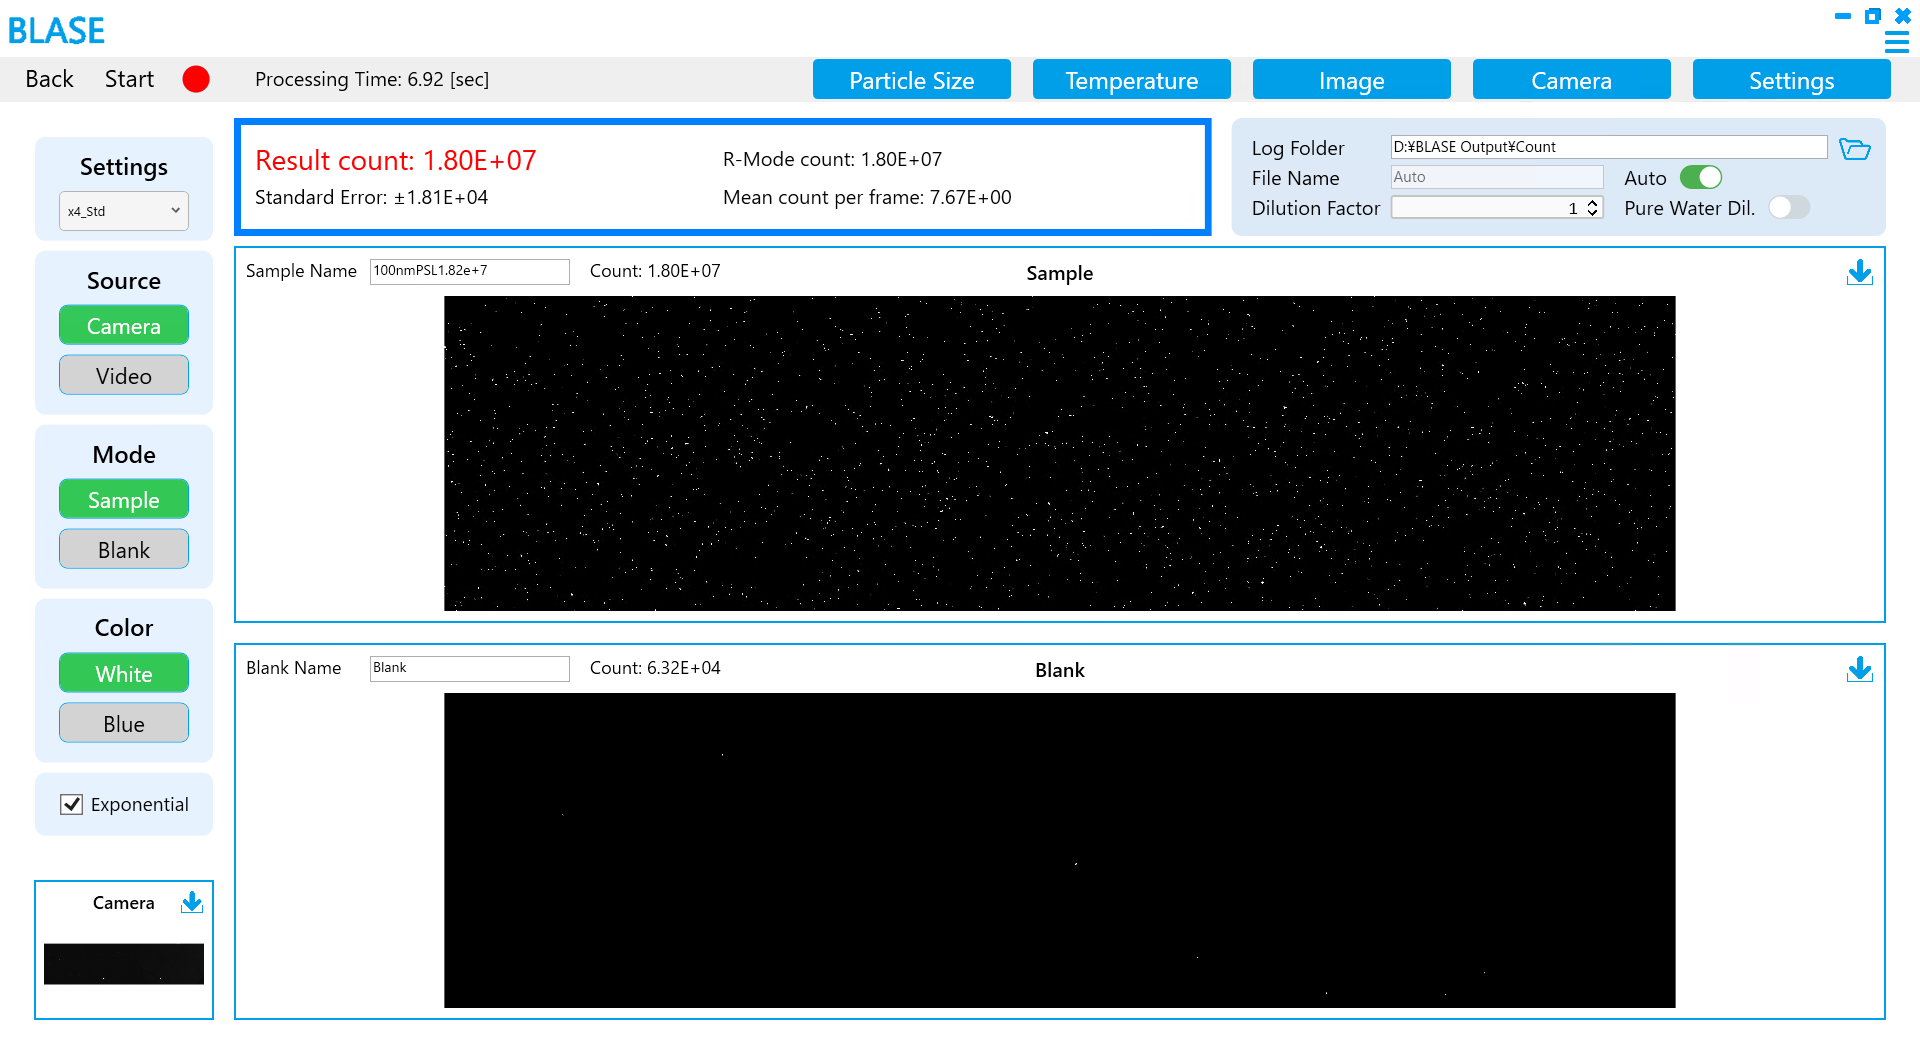The width and height of the screenshot is (1920, 1040).
Task: Choose the Blue color option
Action: pos(124,724)
